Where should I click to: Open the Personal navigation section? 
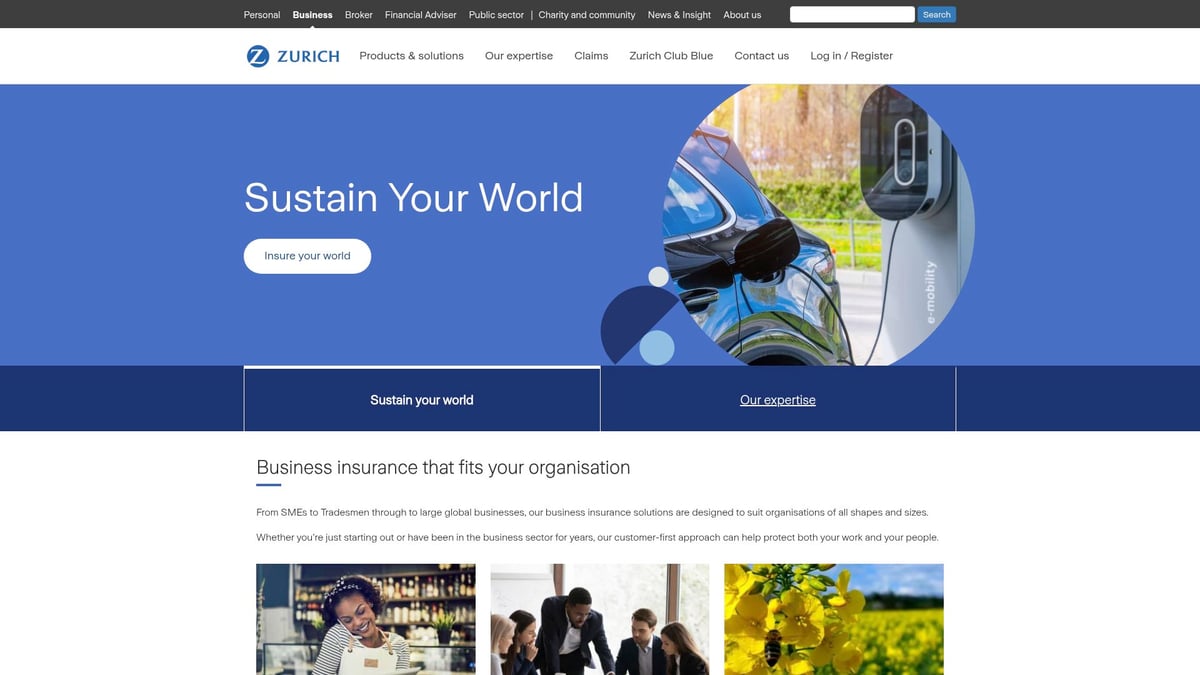[x=261, y=14]
